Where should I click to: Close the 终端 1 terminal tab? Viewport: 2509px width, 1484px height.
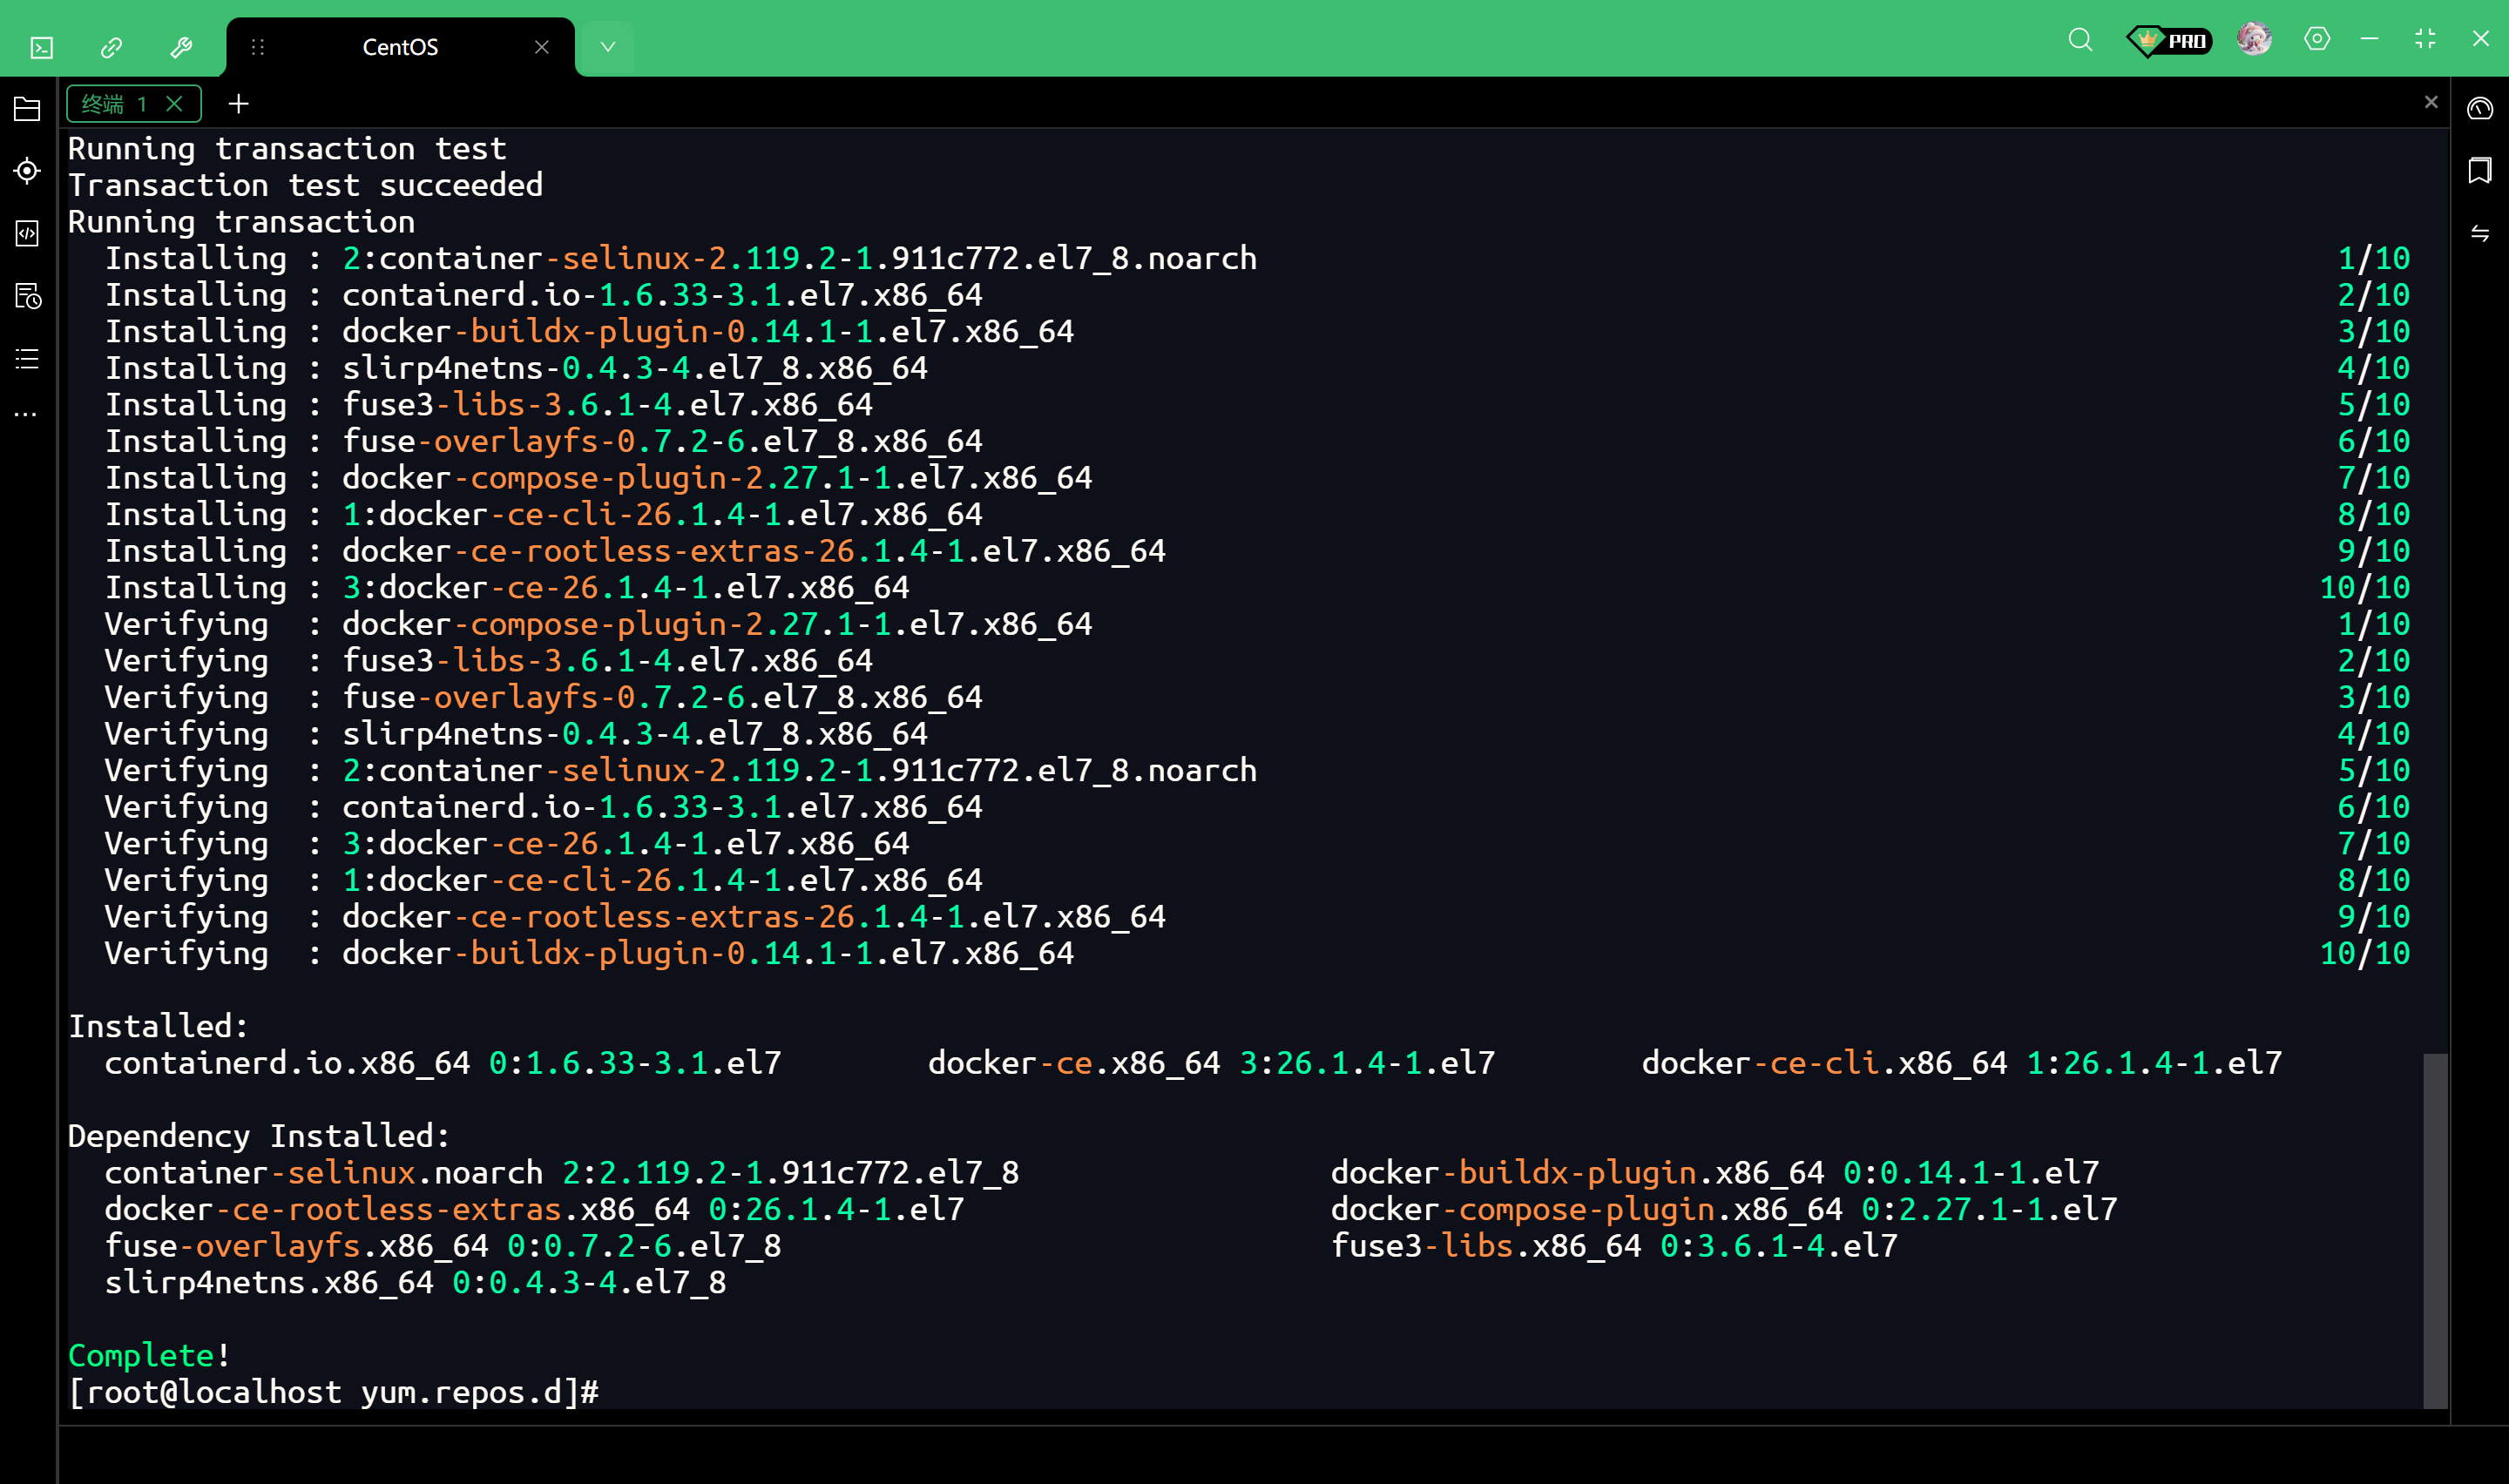point(174,104)
